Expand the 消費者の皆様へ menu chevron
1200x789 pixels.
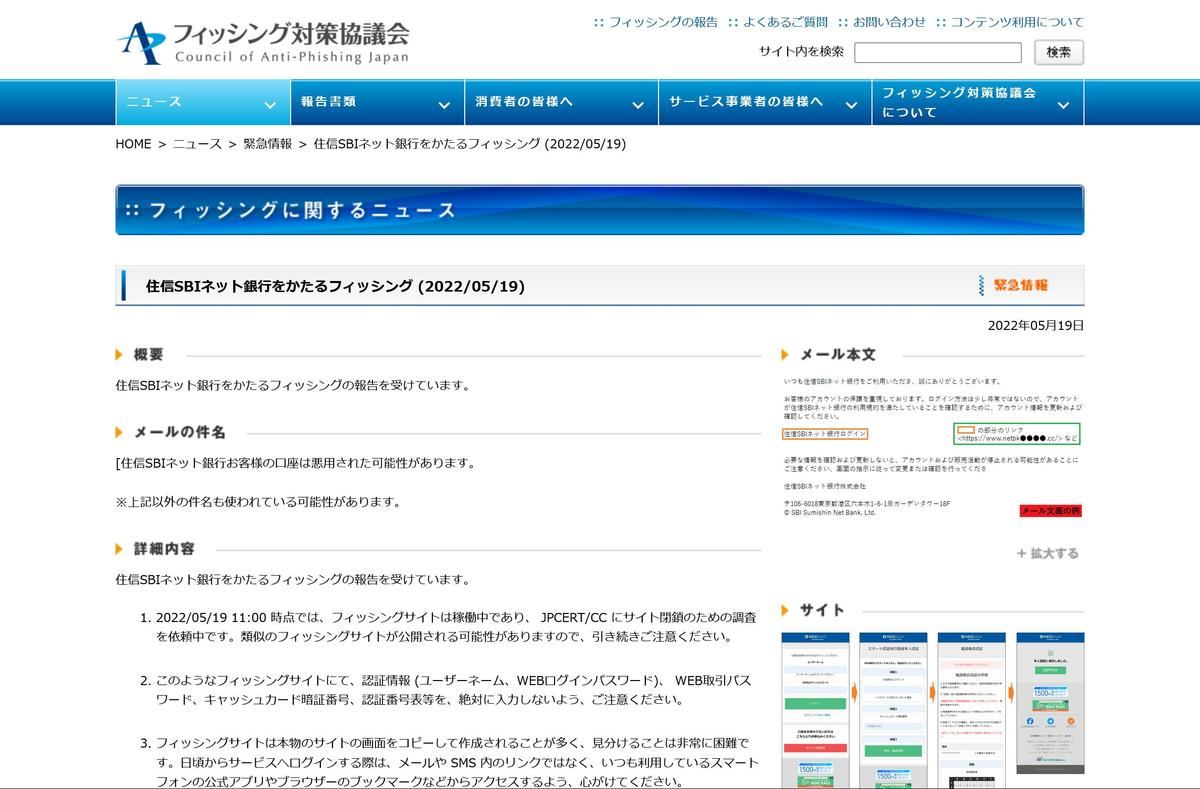pyautogui.click(x=638, y=104)
